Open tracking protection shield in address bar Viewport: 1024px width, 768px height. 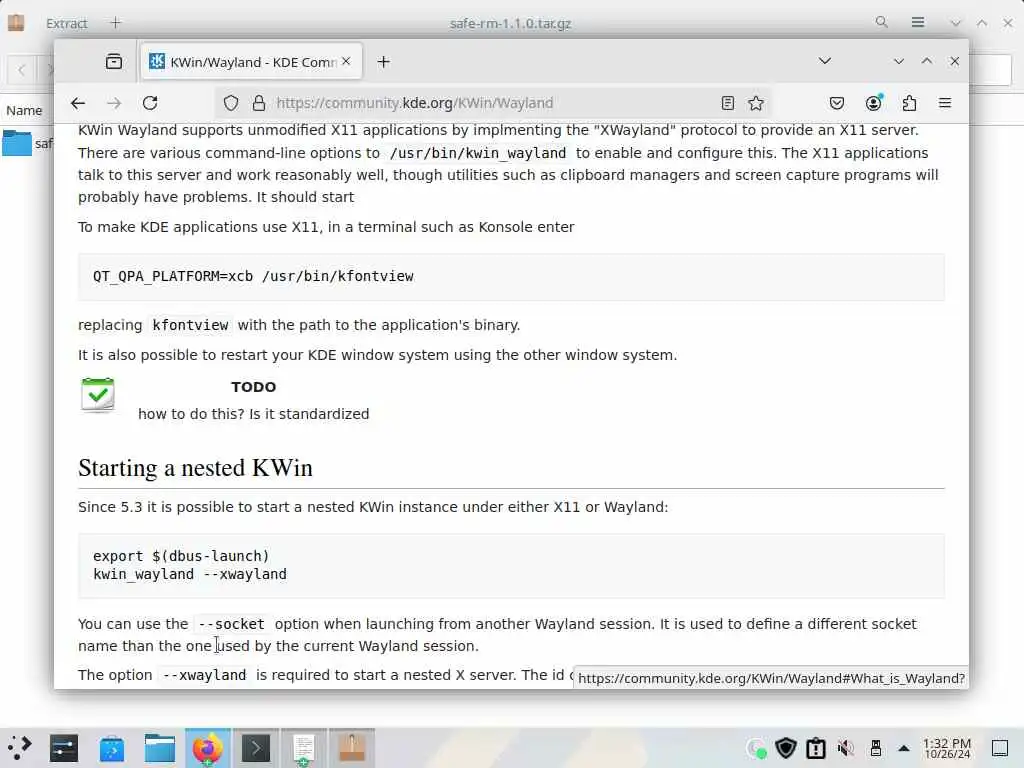pos(231,103)
